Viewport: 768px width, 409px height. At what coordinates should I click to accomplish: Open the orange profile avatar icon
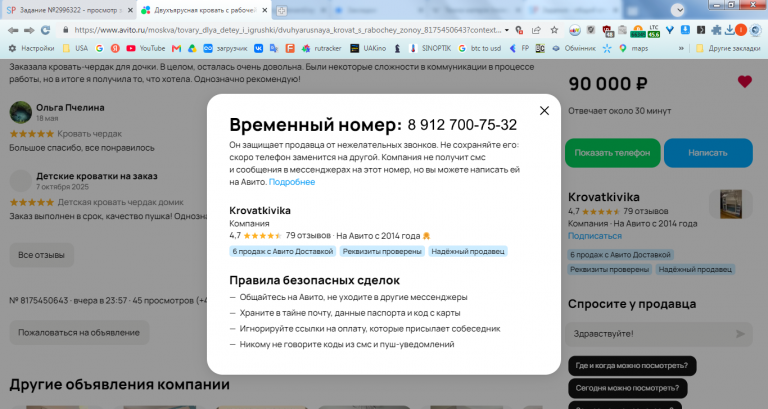pos(741,30)
